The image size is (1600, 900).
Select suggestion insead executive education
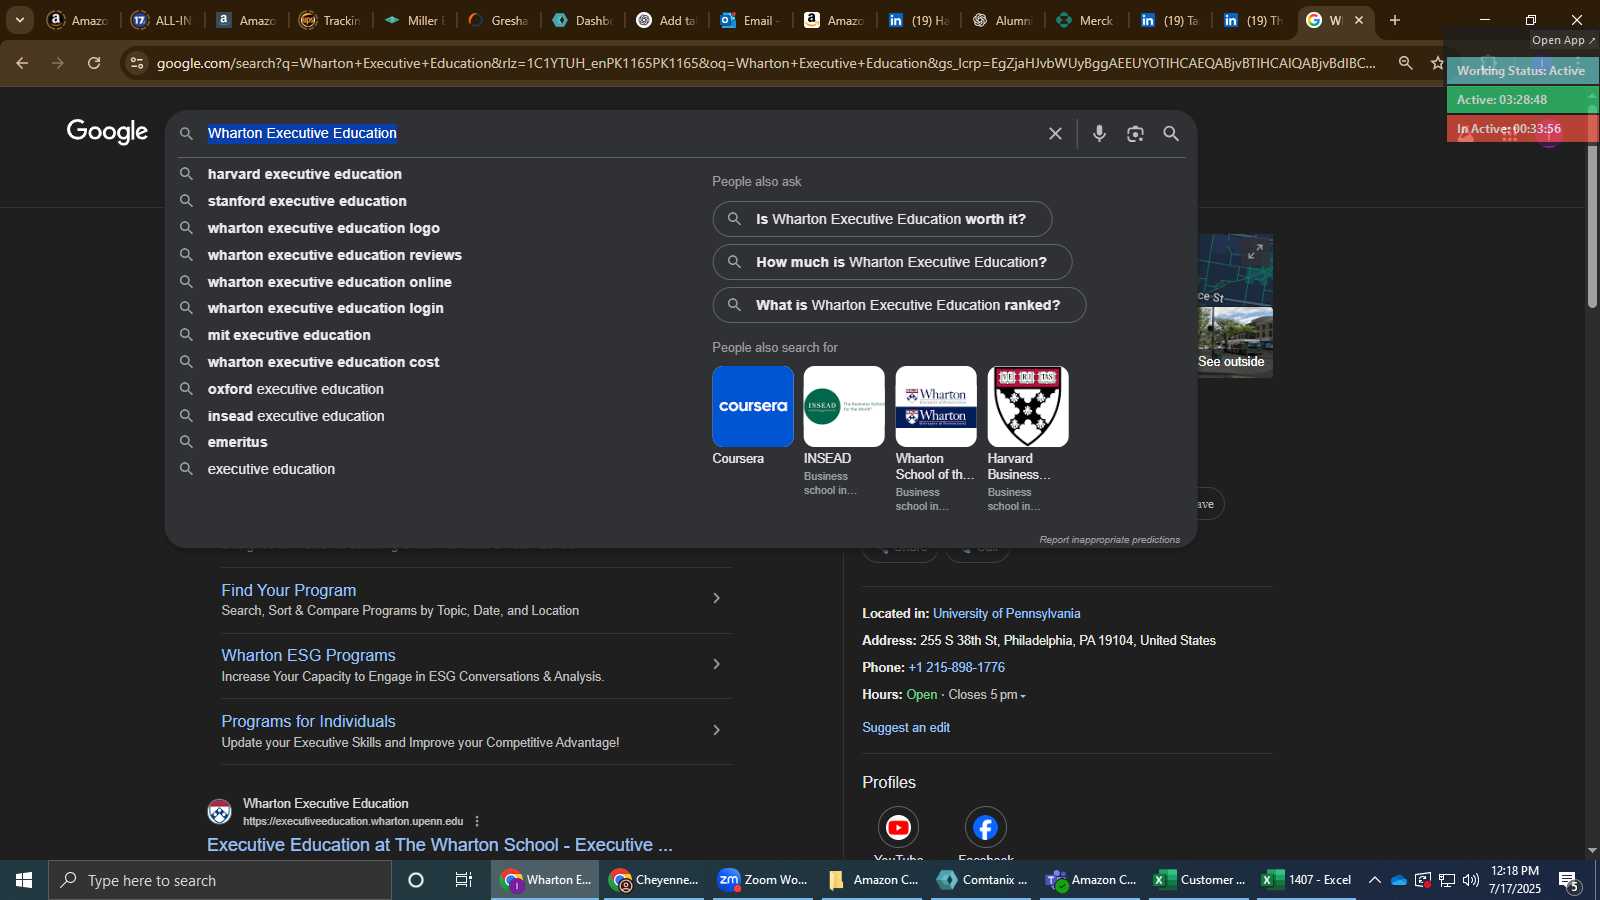click(296, 416)
